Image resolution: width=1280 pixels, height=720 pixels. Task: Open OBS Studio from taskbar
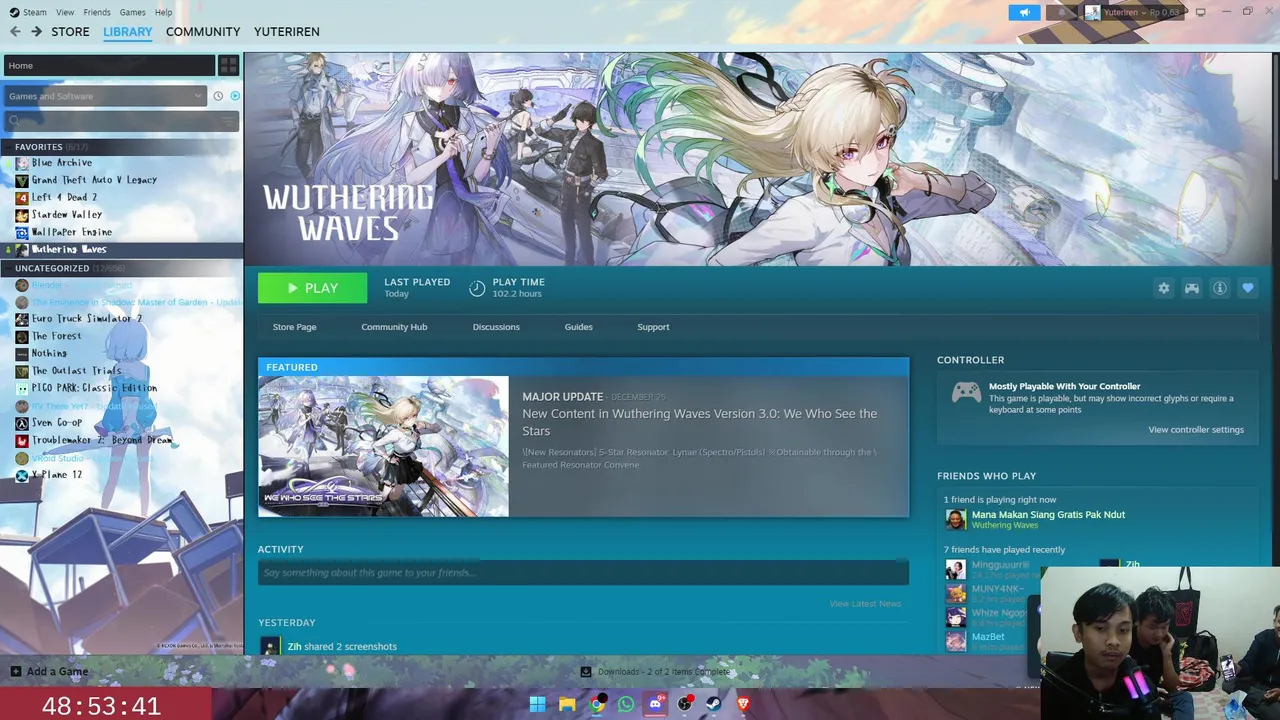coord(685,704)
